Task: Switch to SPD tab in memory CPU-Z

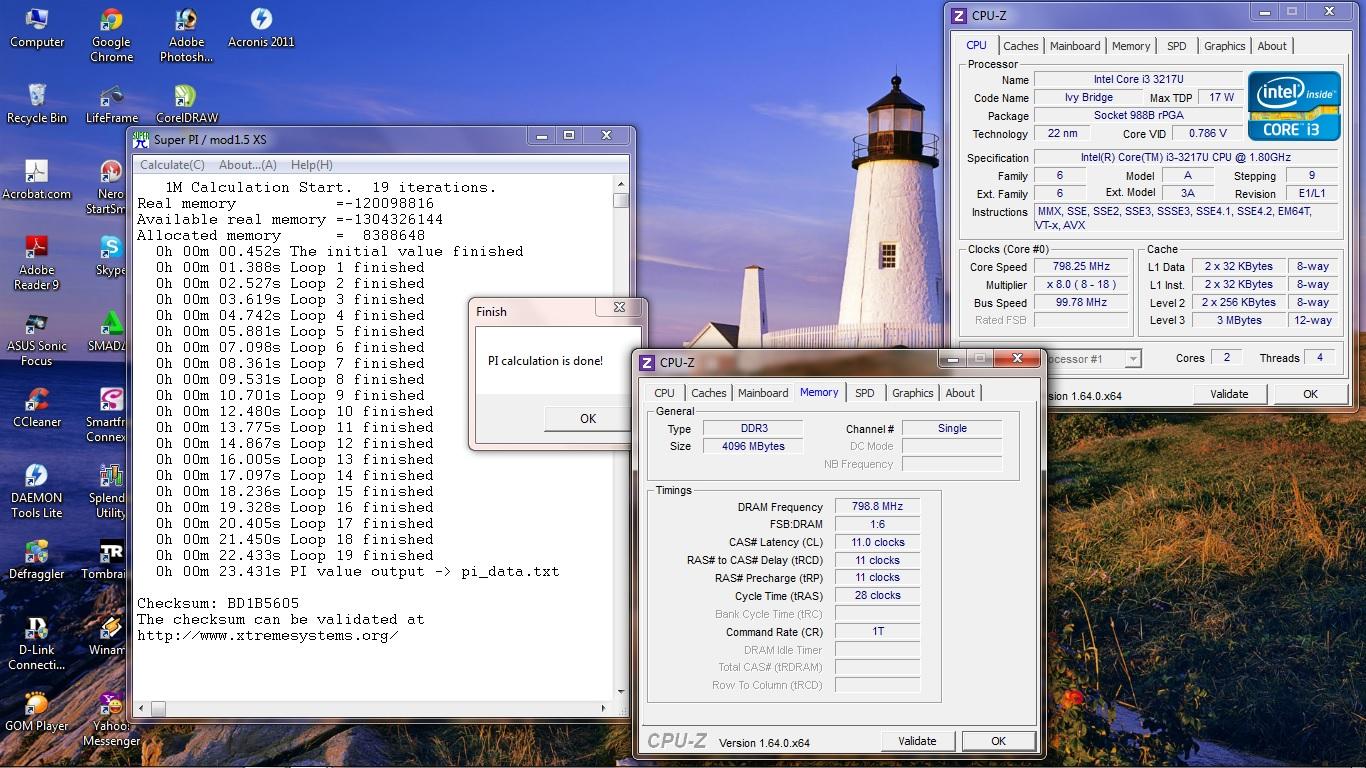Action: (x=865, y=393)
